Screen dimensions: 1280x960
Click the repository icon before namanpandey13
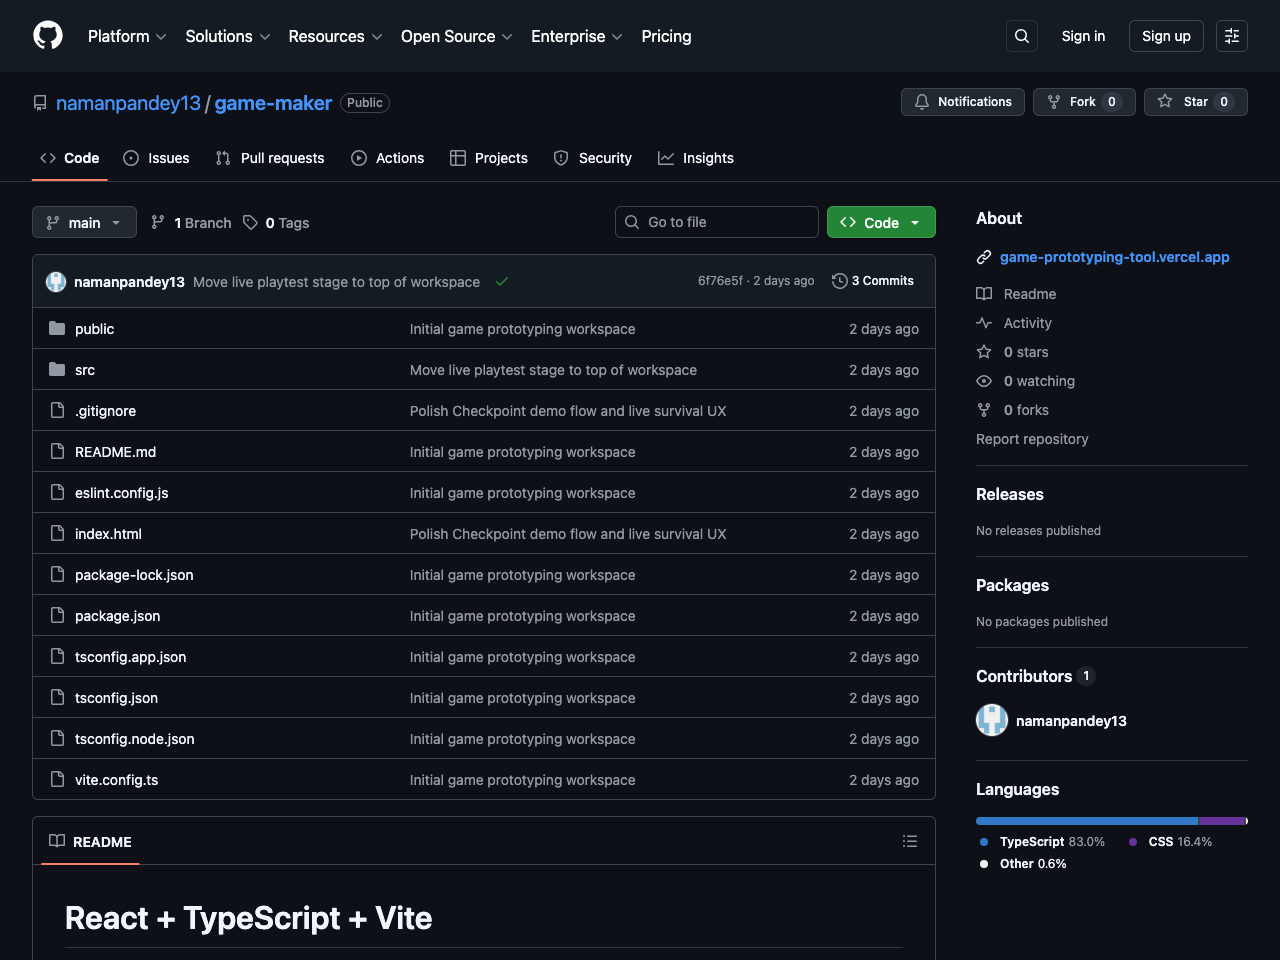point(40,103)
